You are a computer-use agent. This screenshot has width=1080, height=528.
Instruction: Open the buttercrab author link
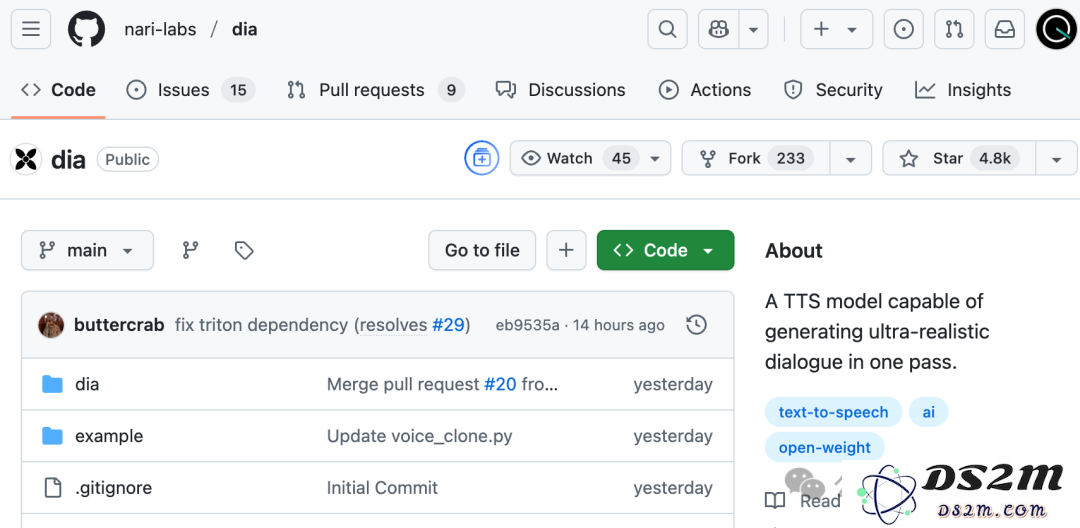(x=119, y=325)
